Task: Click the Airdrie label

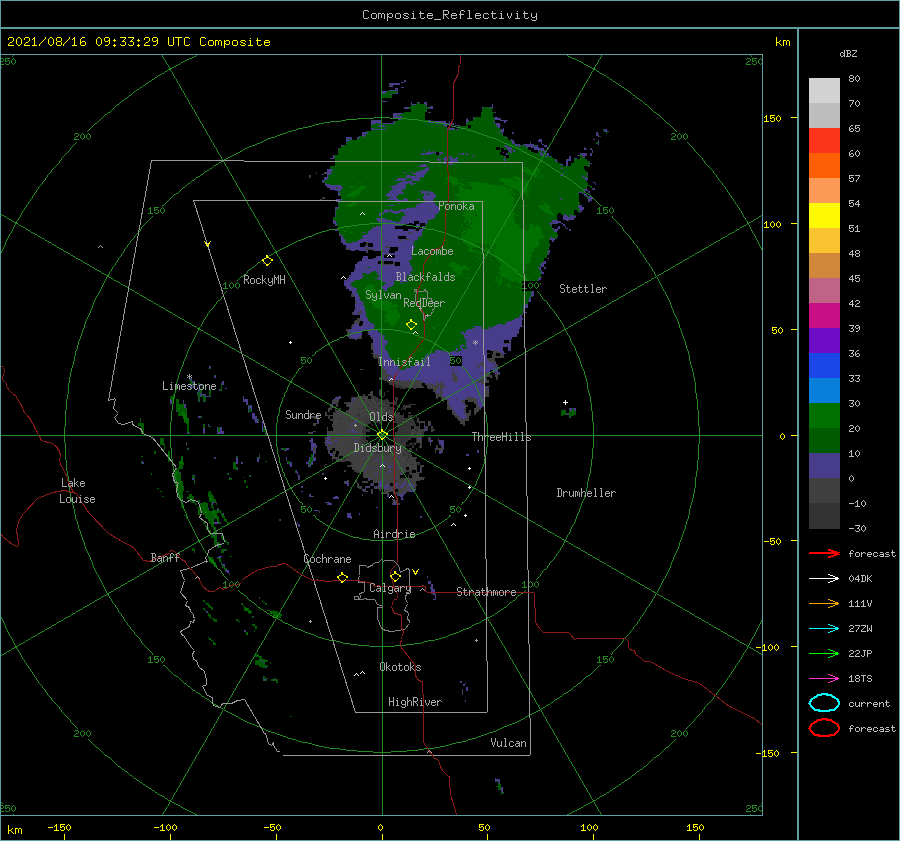Action: 394,534
